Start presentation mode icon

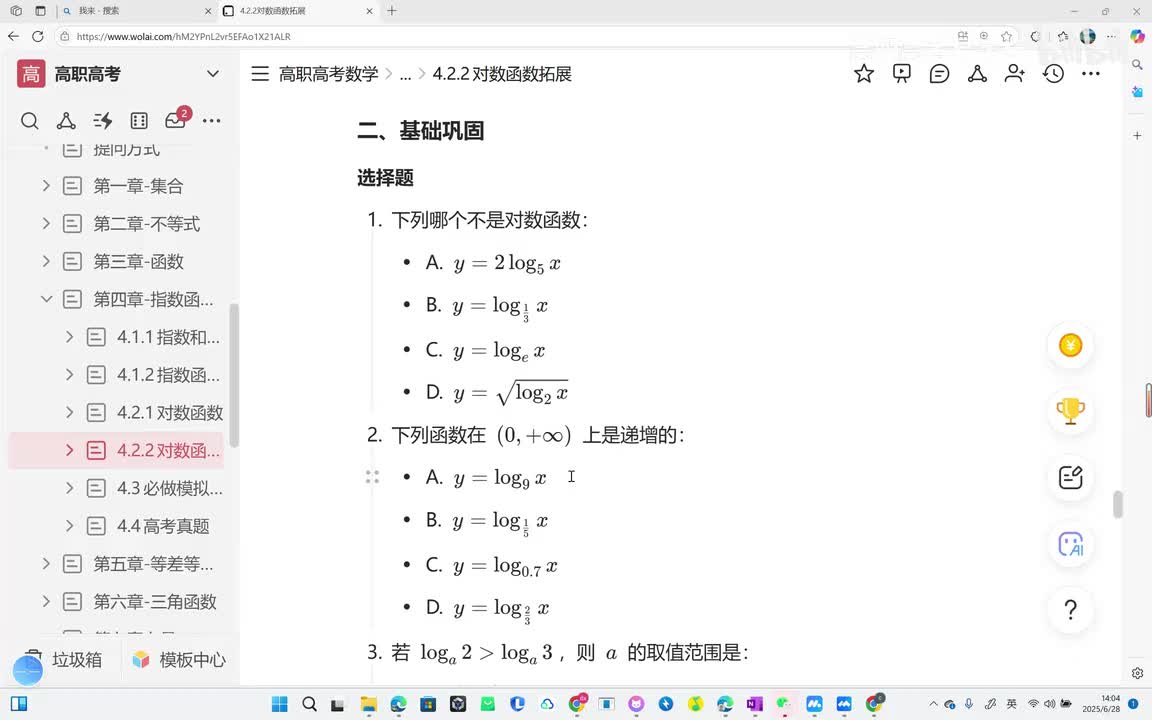click(x=901, y=73)
